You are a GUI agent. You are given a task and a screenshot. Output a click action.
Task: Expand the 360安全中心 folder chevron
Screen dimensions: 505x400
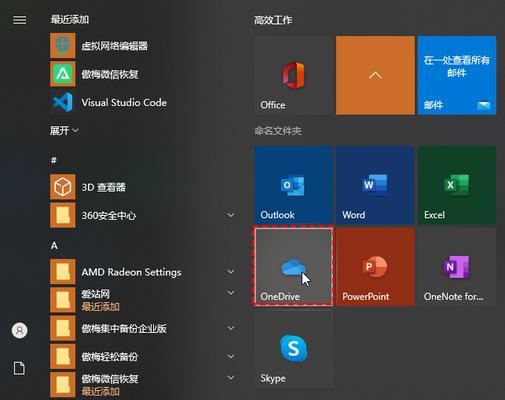(x=231, y=215)
